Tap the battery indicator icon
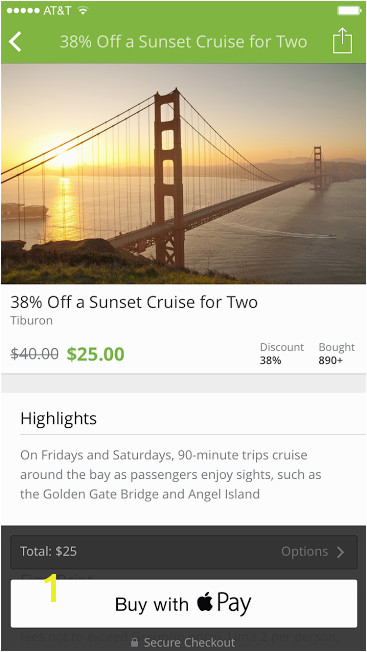367x652 pixels. click(350, 10)
